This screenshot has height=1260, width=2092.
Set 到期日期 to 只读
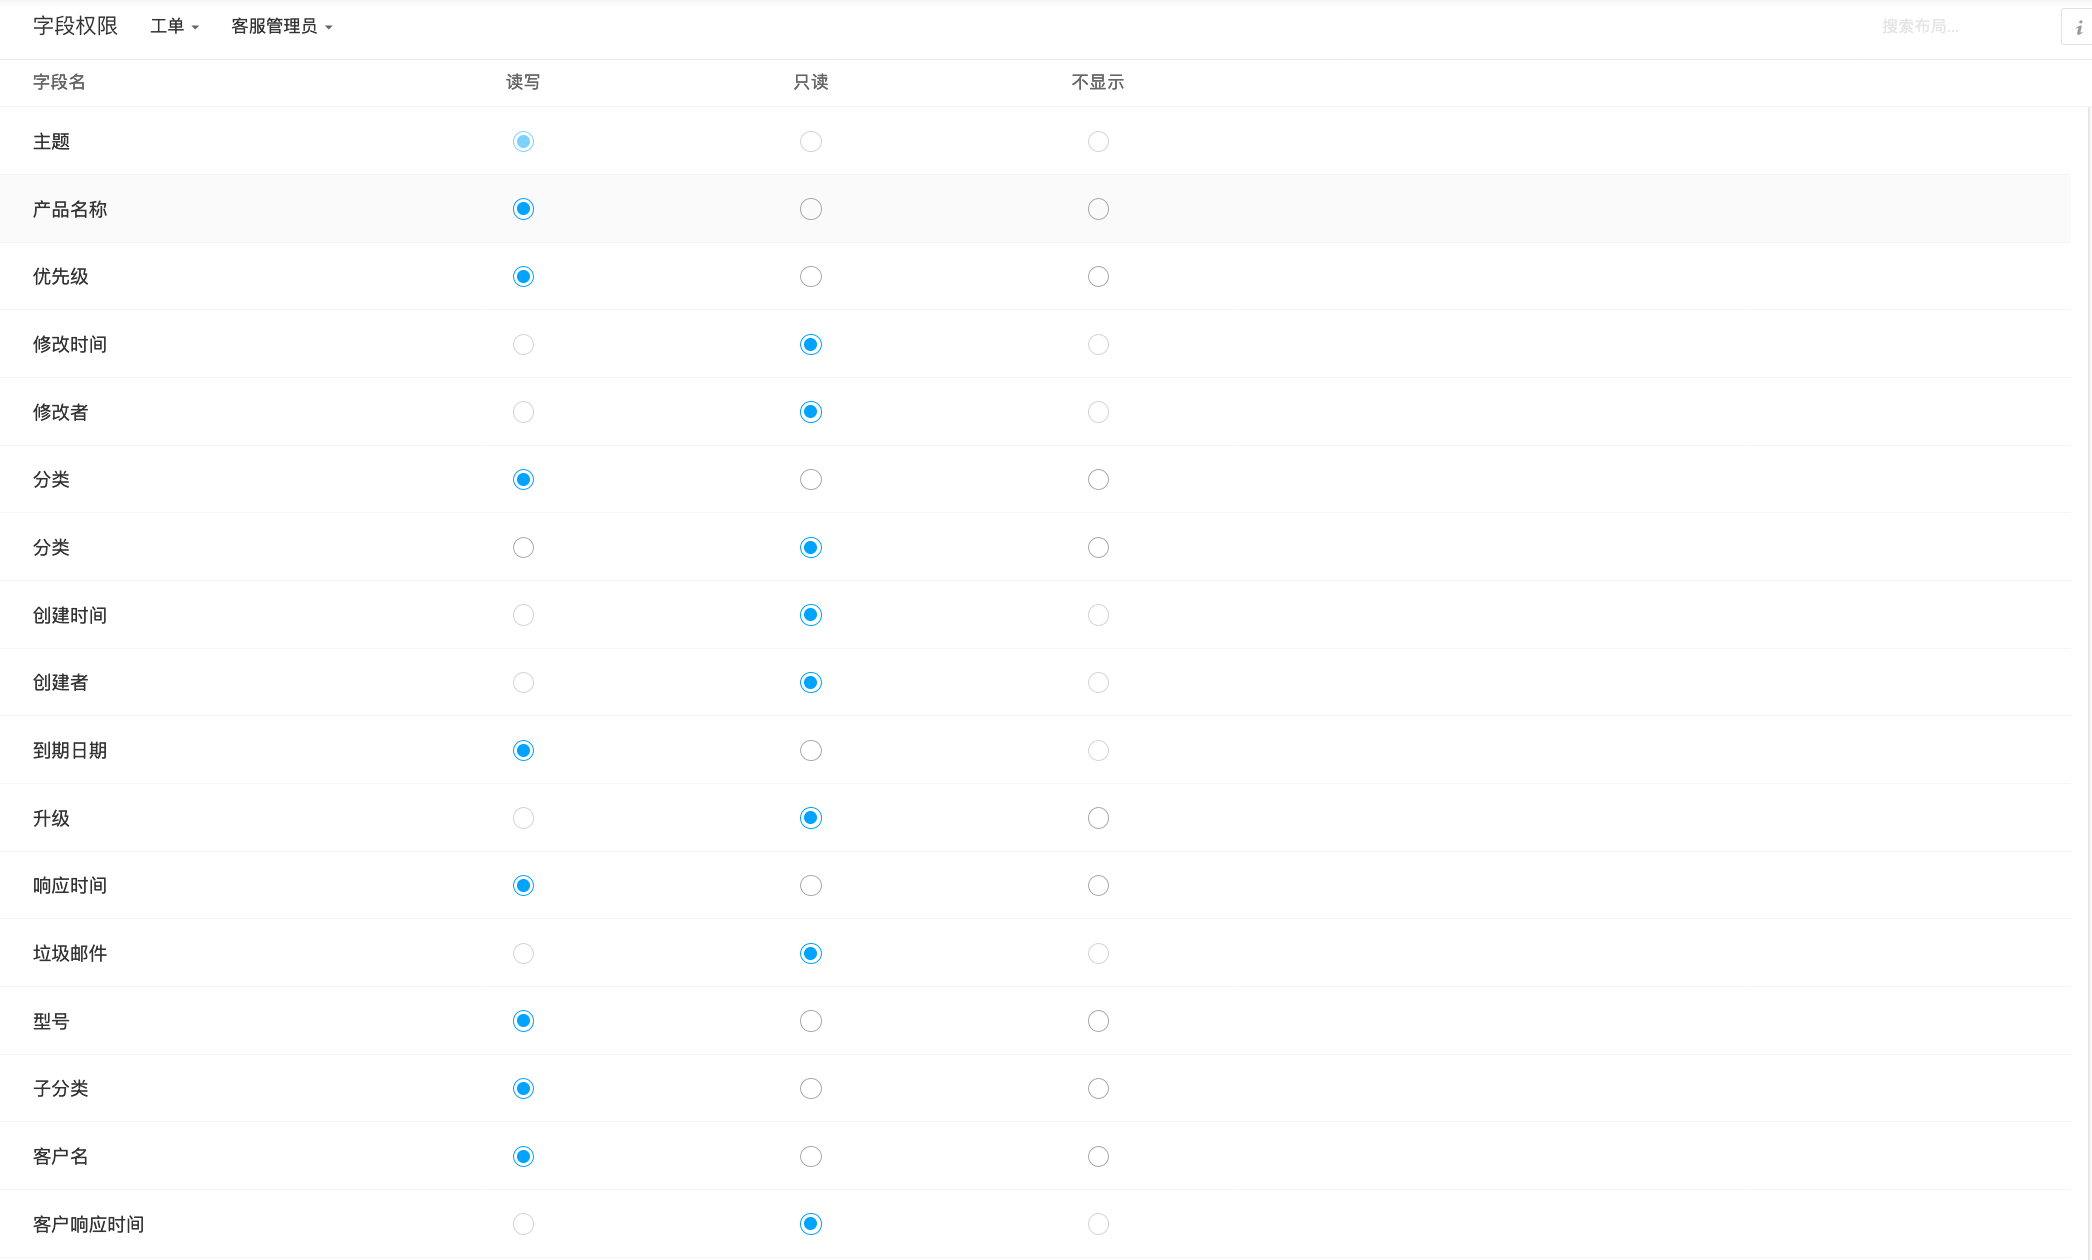click(811, 751)
